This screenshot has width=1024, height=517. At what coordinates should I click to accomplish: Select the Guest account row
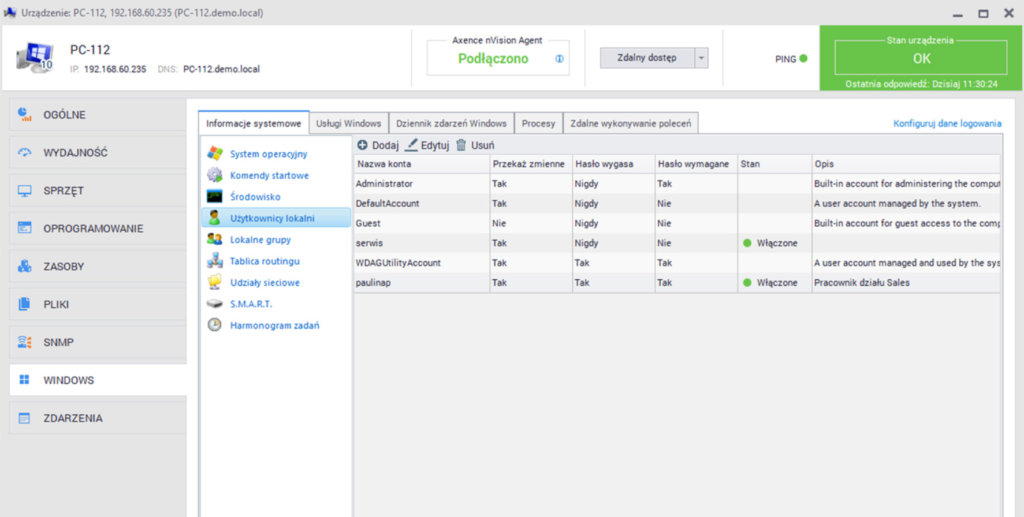[x=677, y=223]
